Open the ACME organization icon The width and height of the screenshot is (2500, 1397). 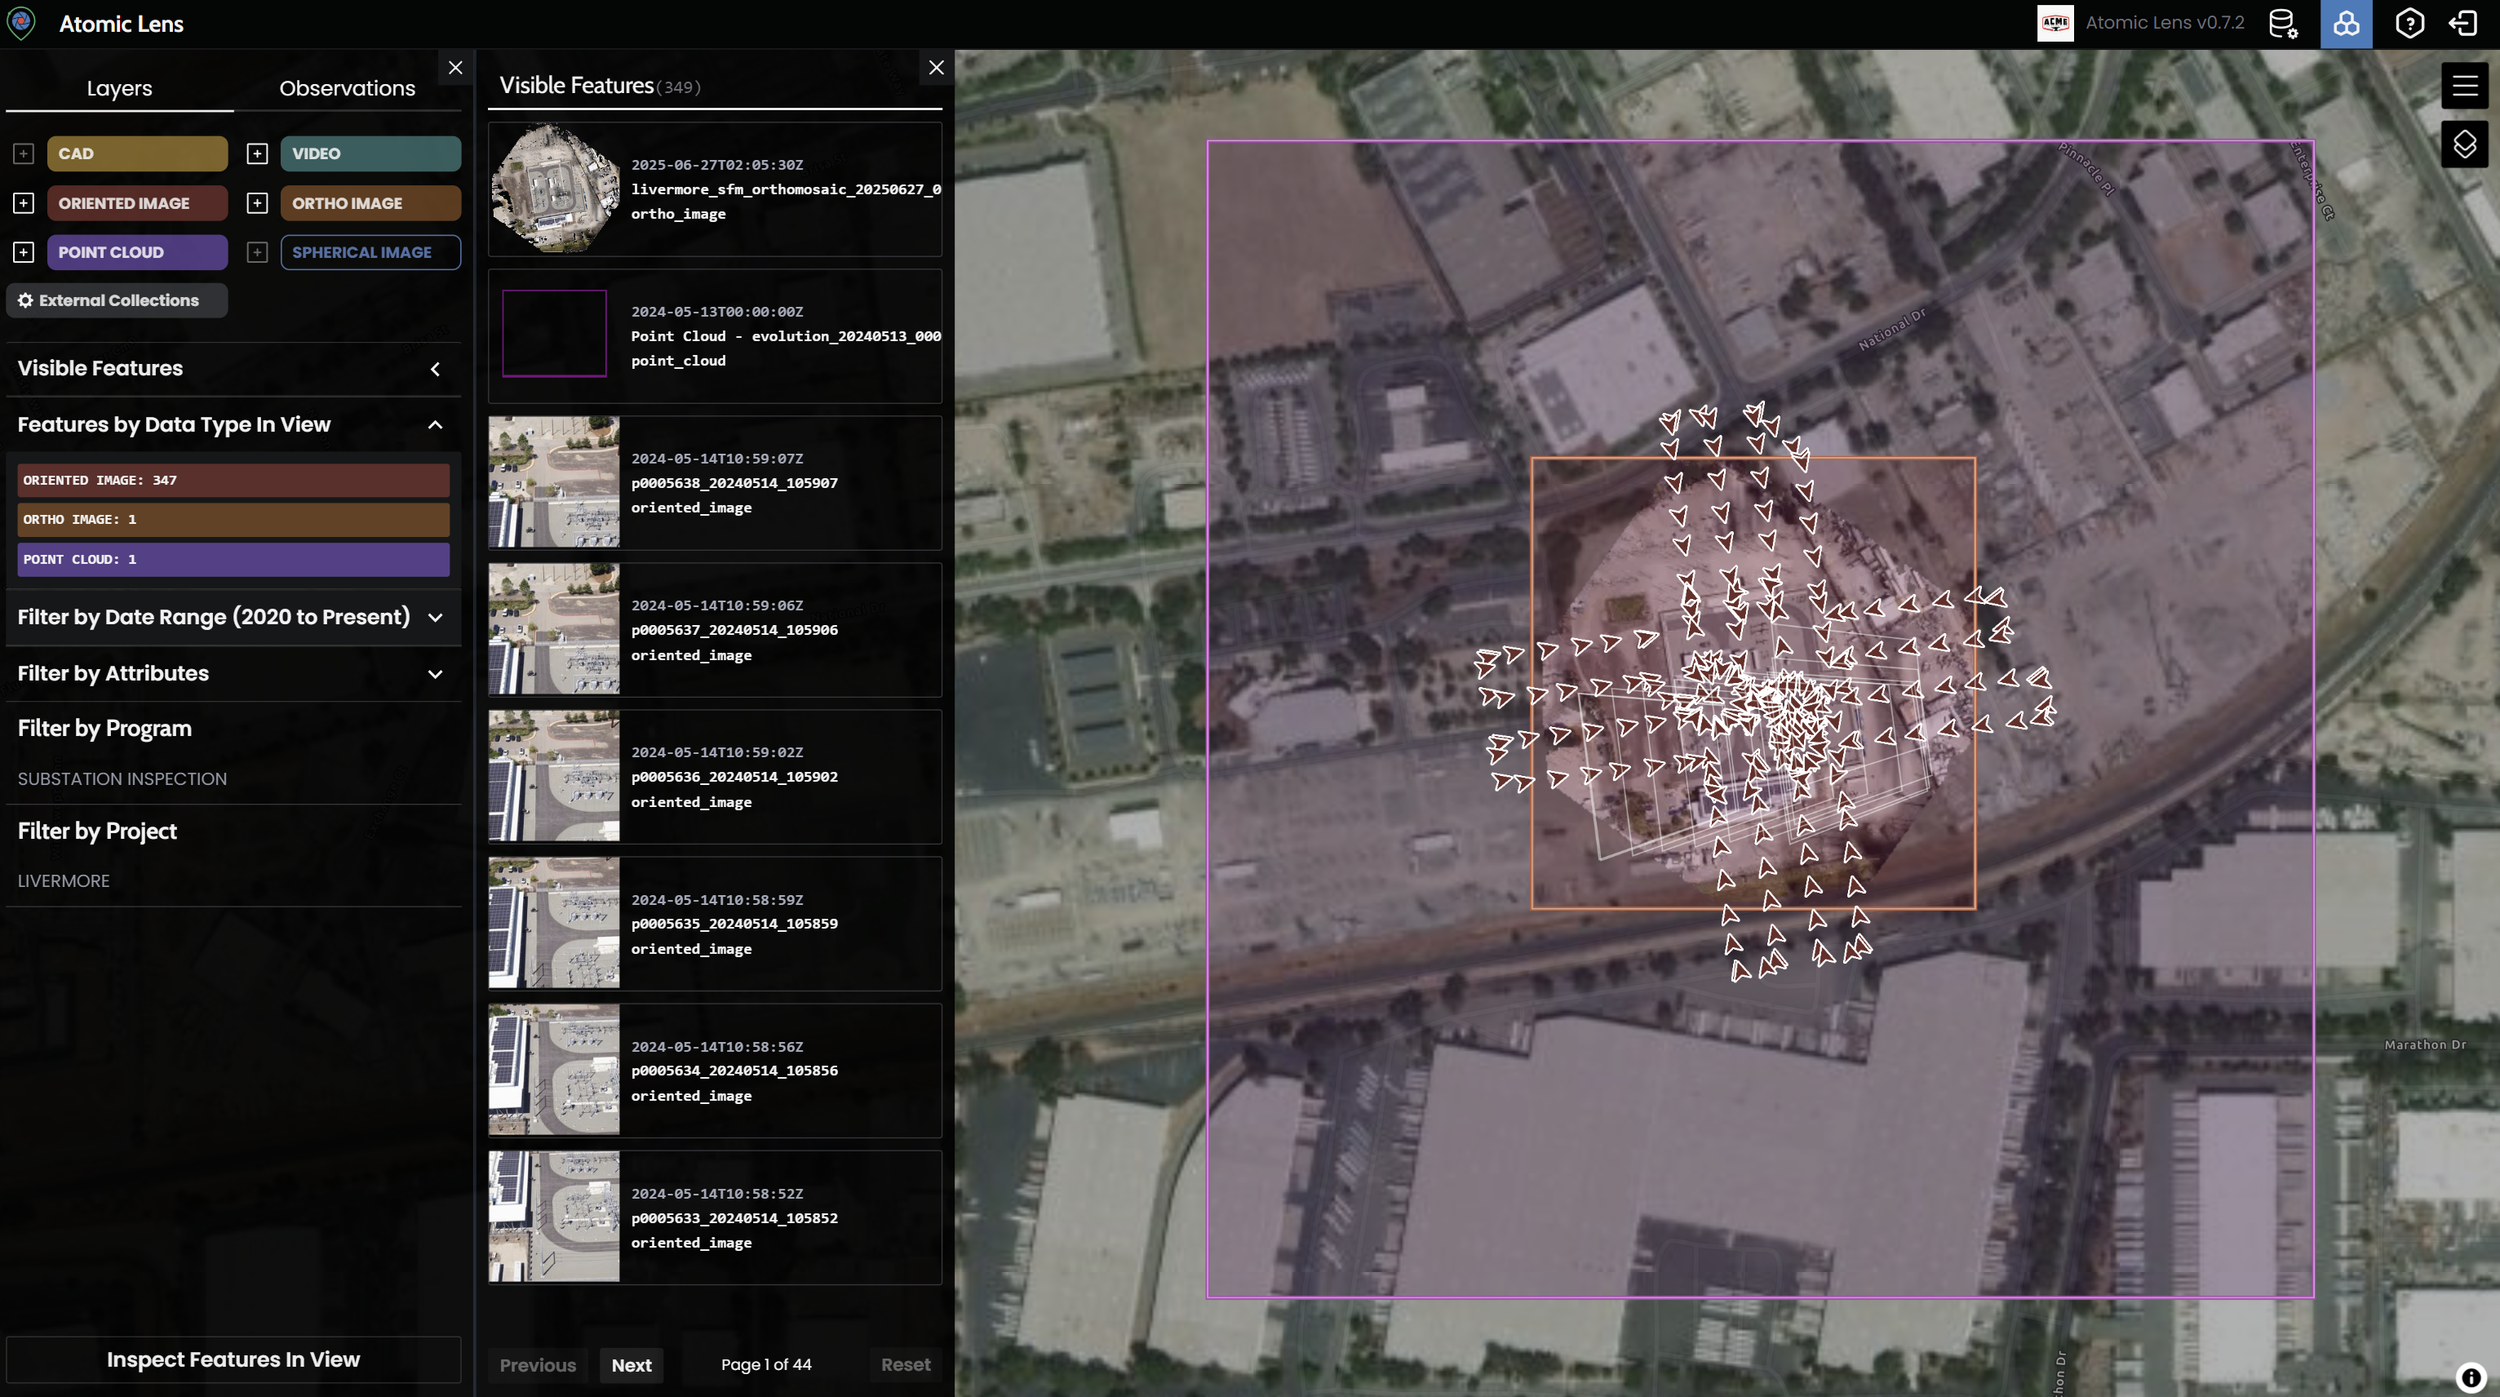coord(2054,23)
